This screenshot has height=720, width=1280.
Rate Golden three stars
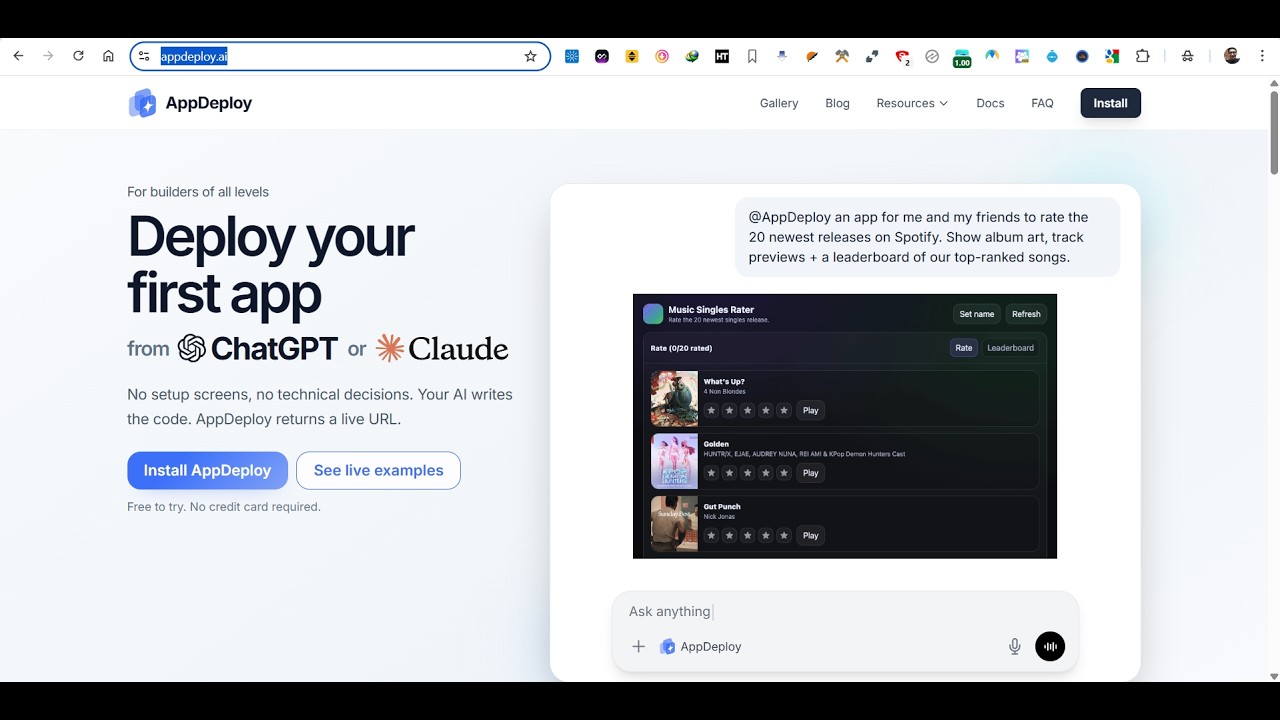pyautogui.click(x=748, y=473)
